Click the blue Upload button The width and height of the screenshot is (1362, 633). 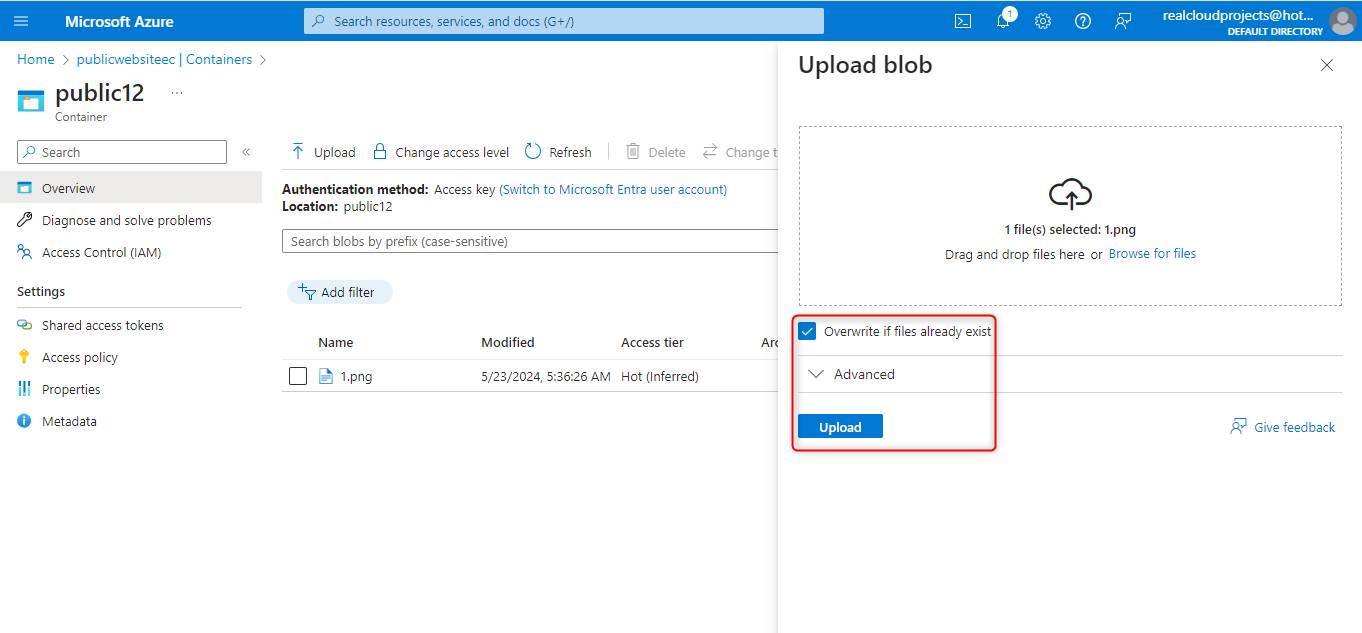840,427
